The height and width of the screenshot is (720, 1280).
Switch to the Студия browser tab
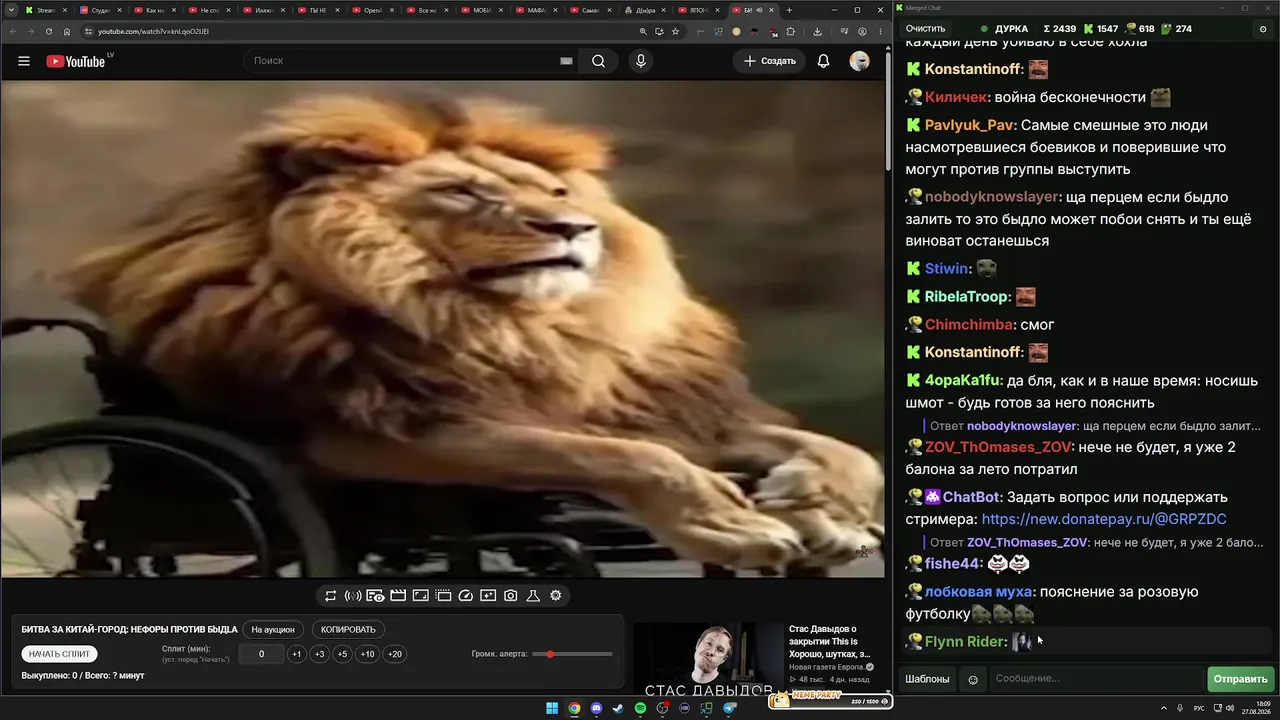101,10
